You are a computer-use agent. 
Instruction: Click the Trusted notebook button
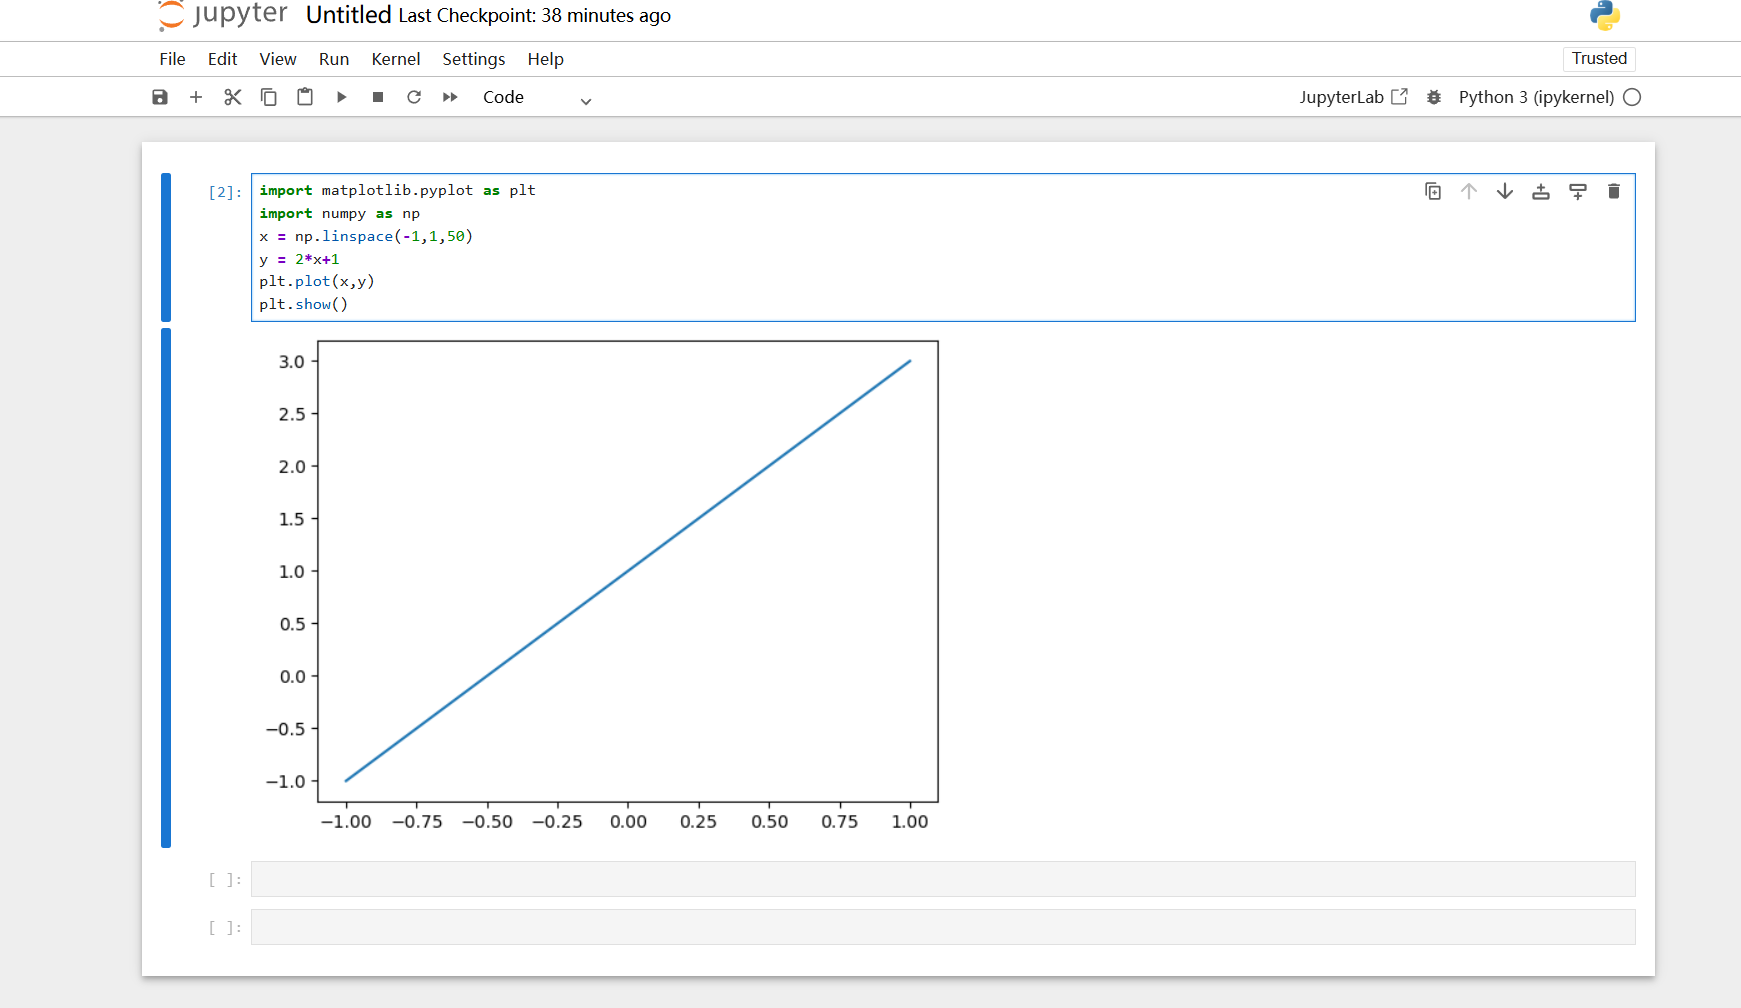[1599, 59]
